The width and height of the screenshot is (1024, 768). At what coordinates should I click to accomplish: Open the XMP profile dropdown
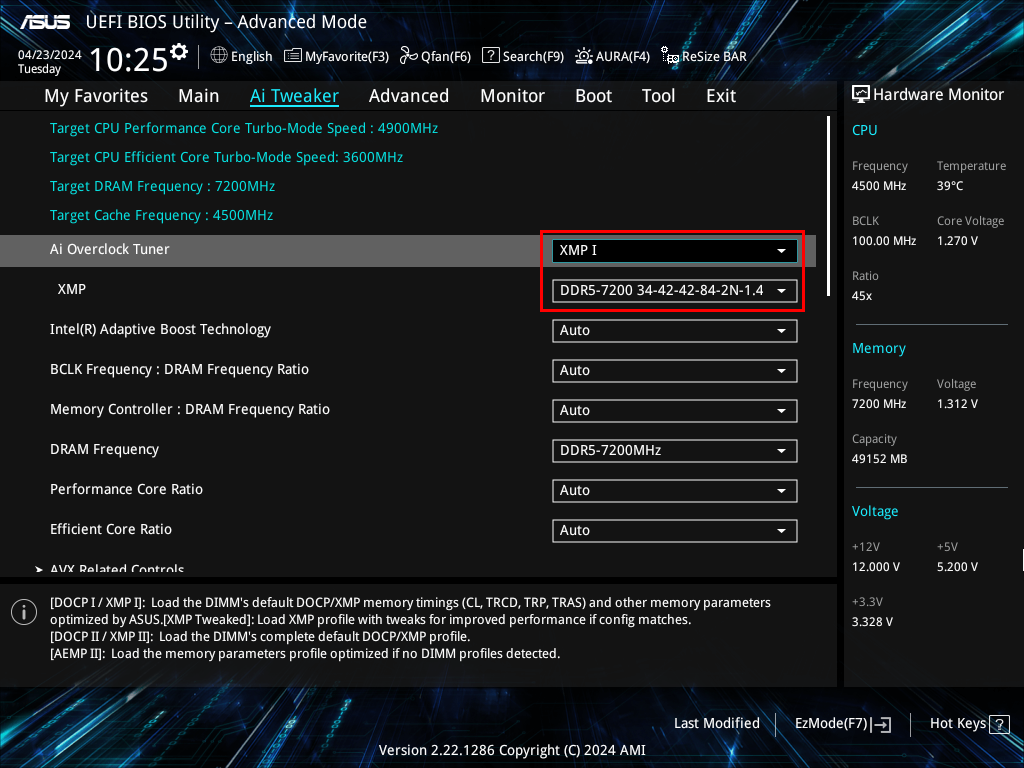674,291
